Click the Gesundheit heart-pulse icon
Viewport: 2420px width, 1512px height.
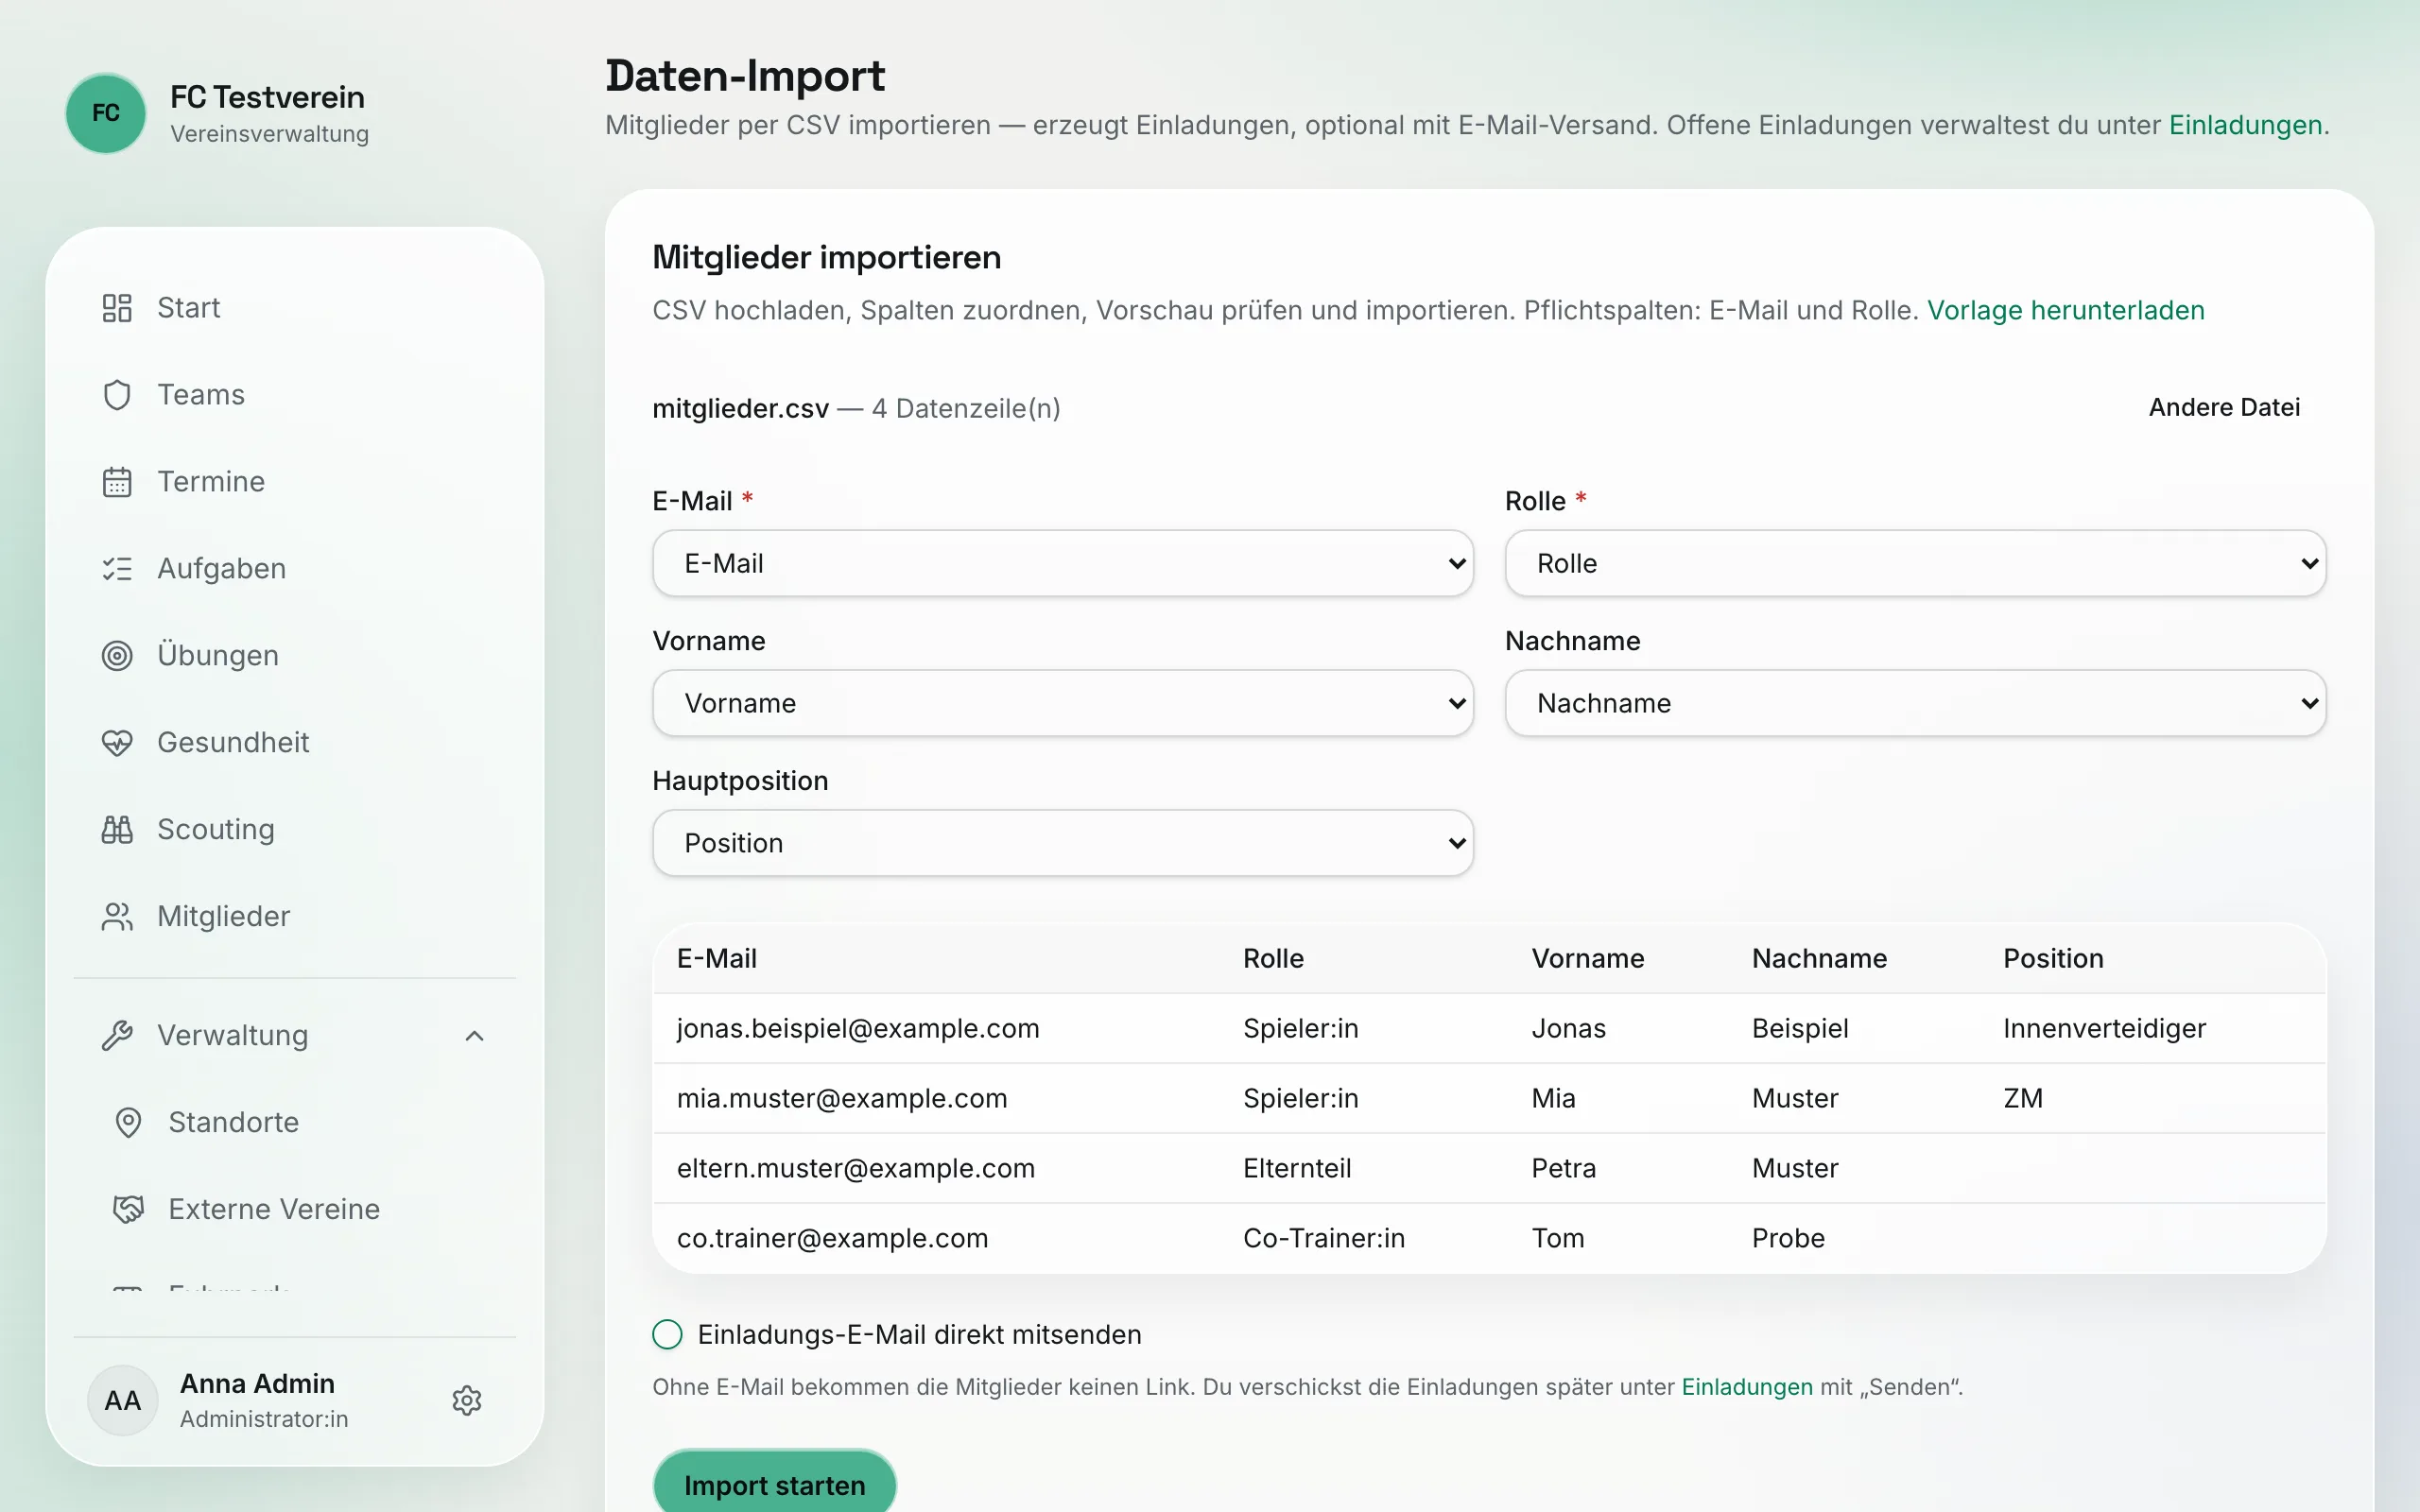point(117,743)
